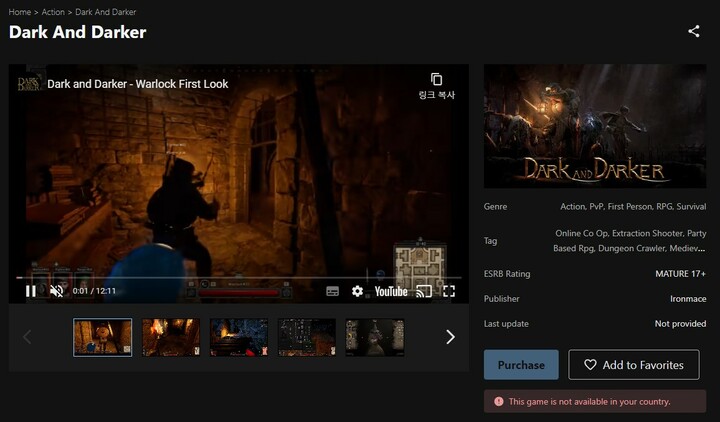The width and height of the screenshot is (720, 422).
Task: Toggle video subtitles/captions
Action: tap(332, 291)
